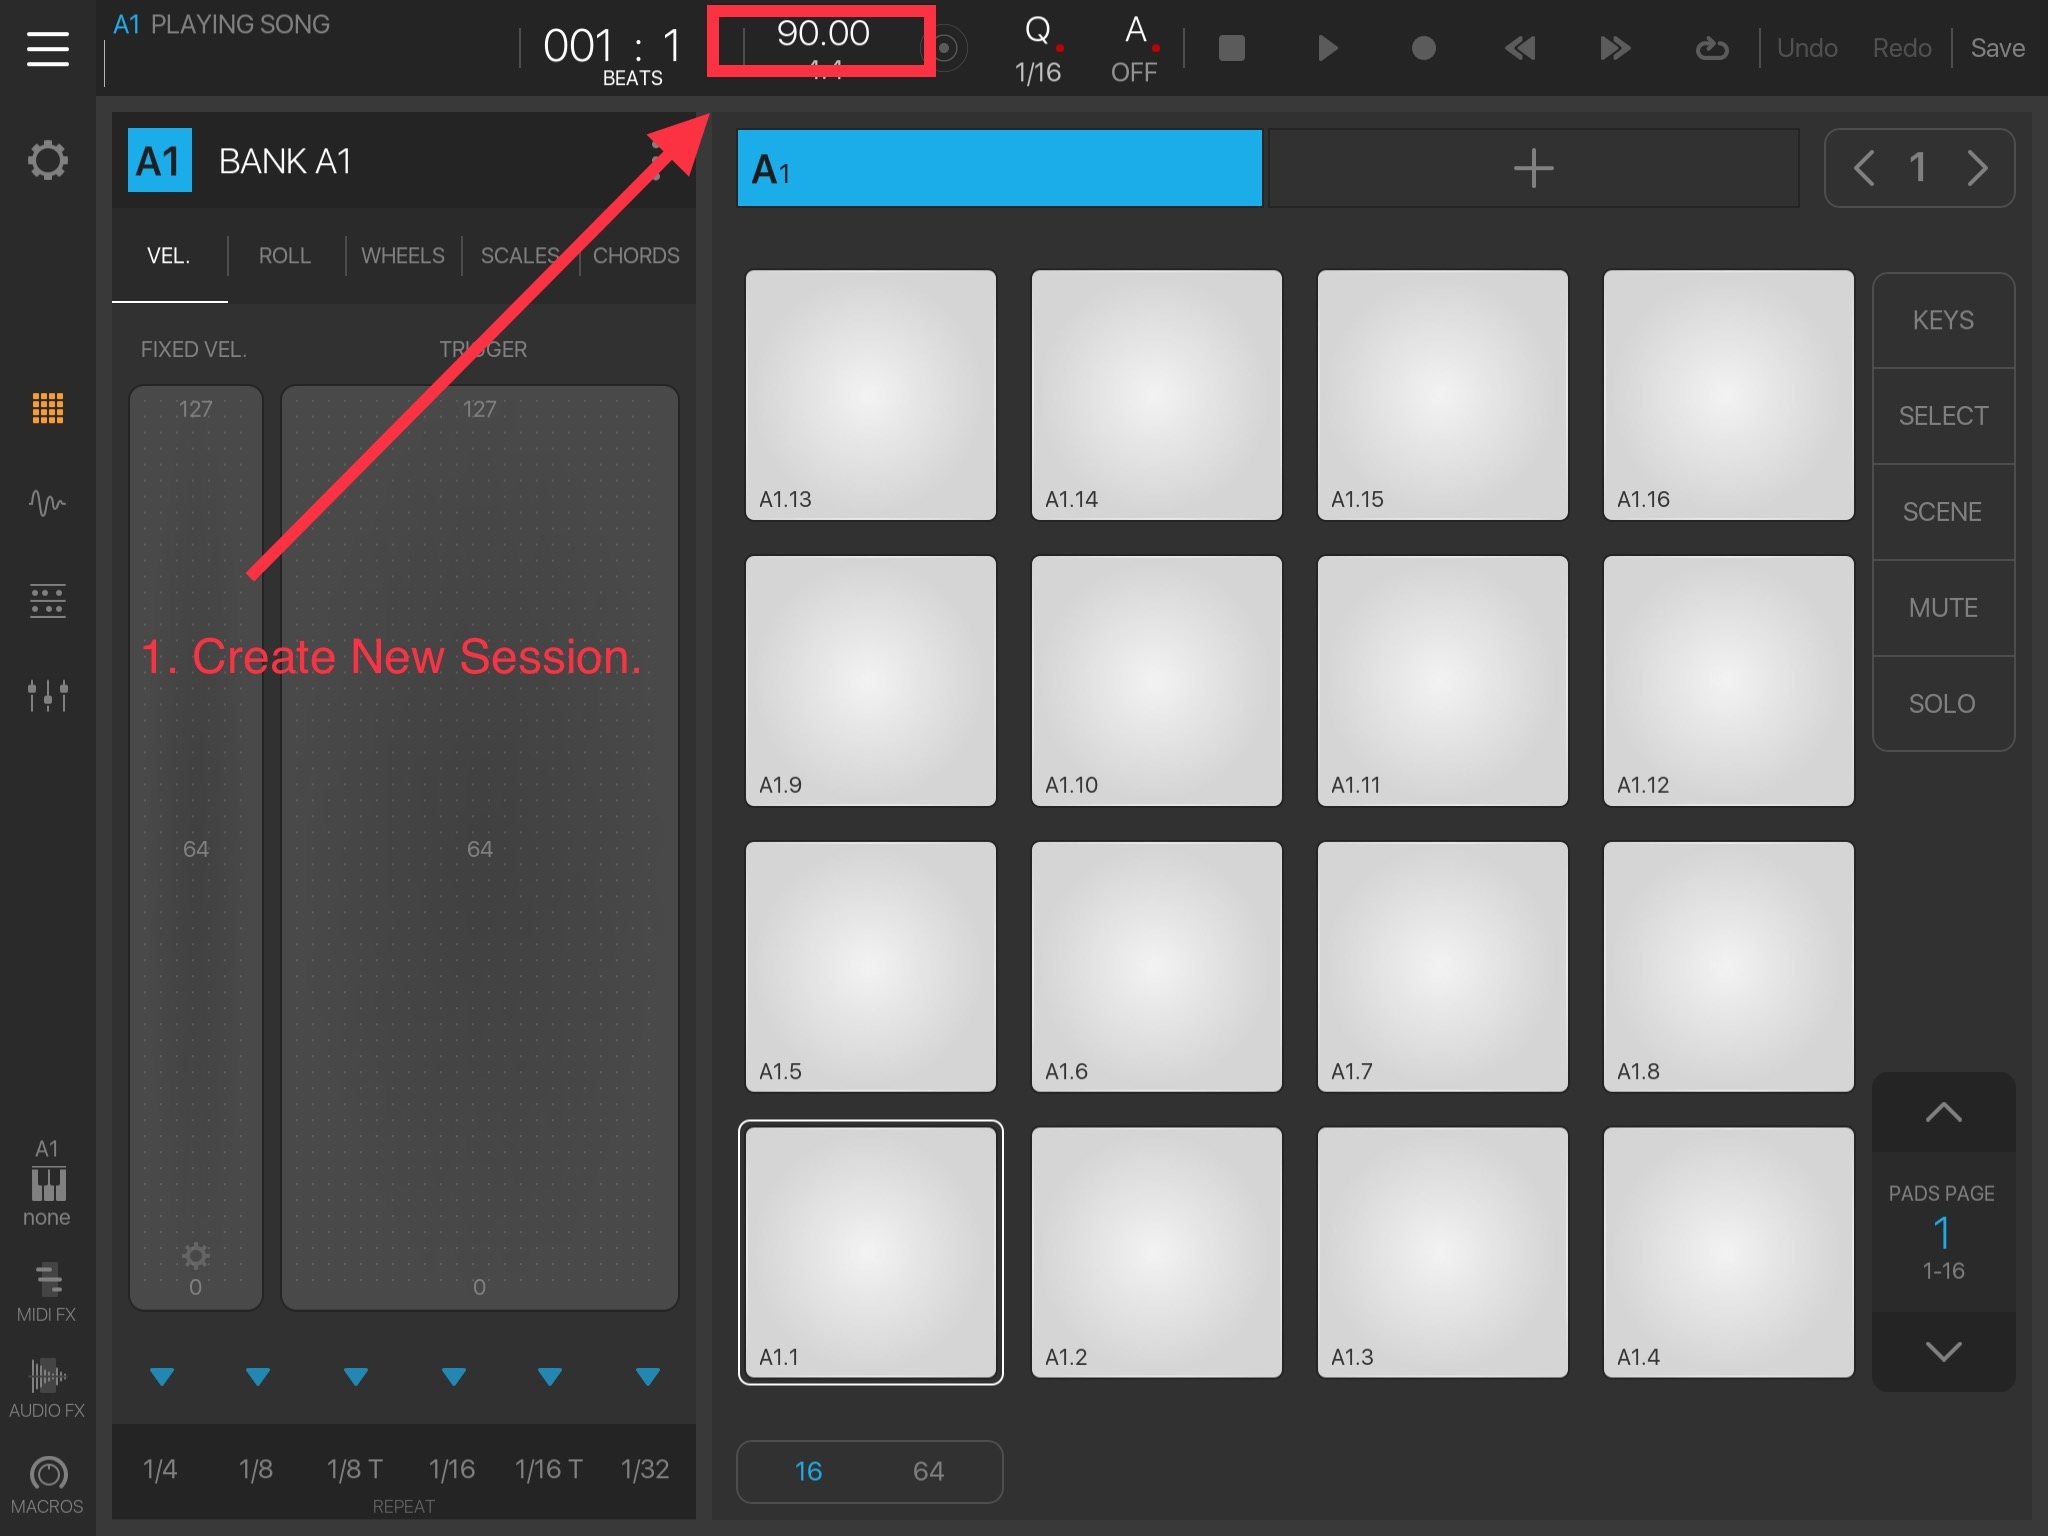
Task: Open the waveform sample editor view
Action: pos(47,502)
